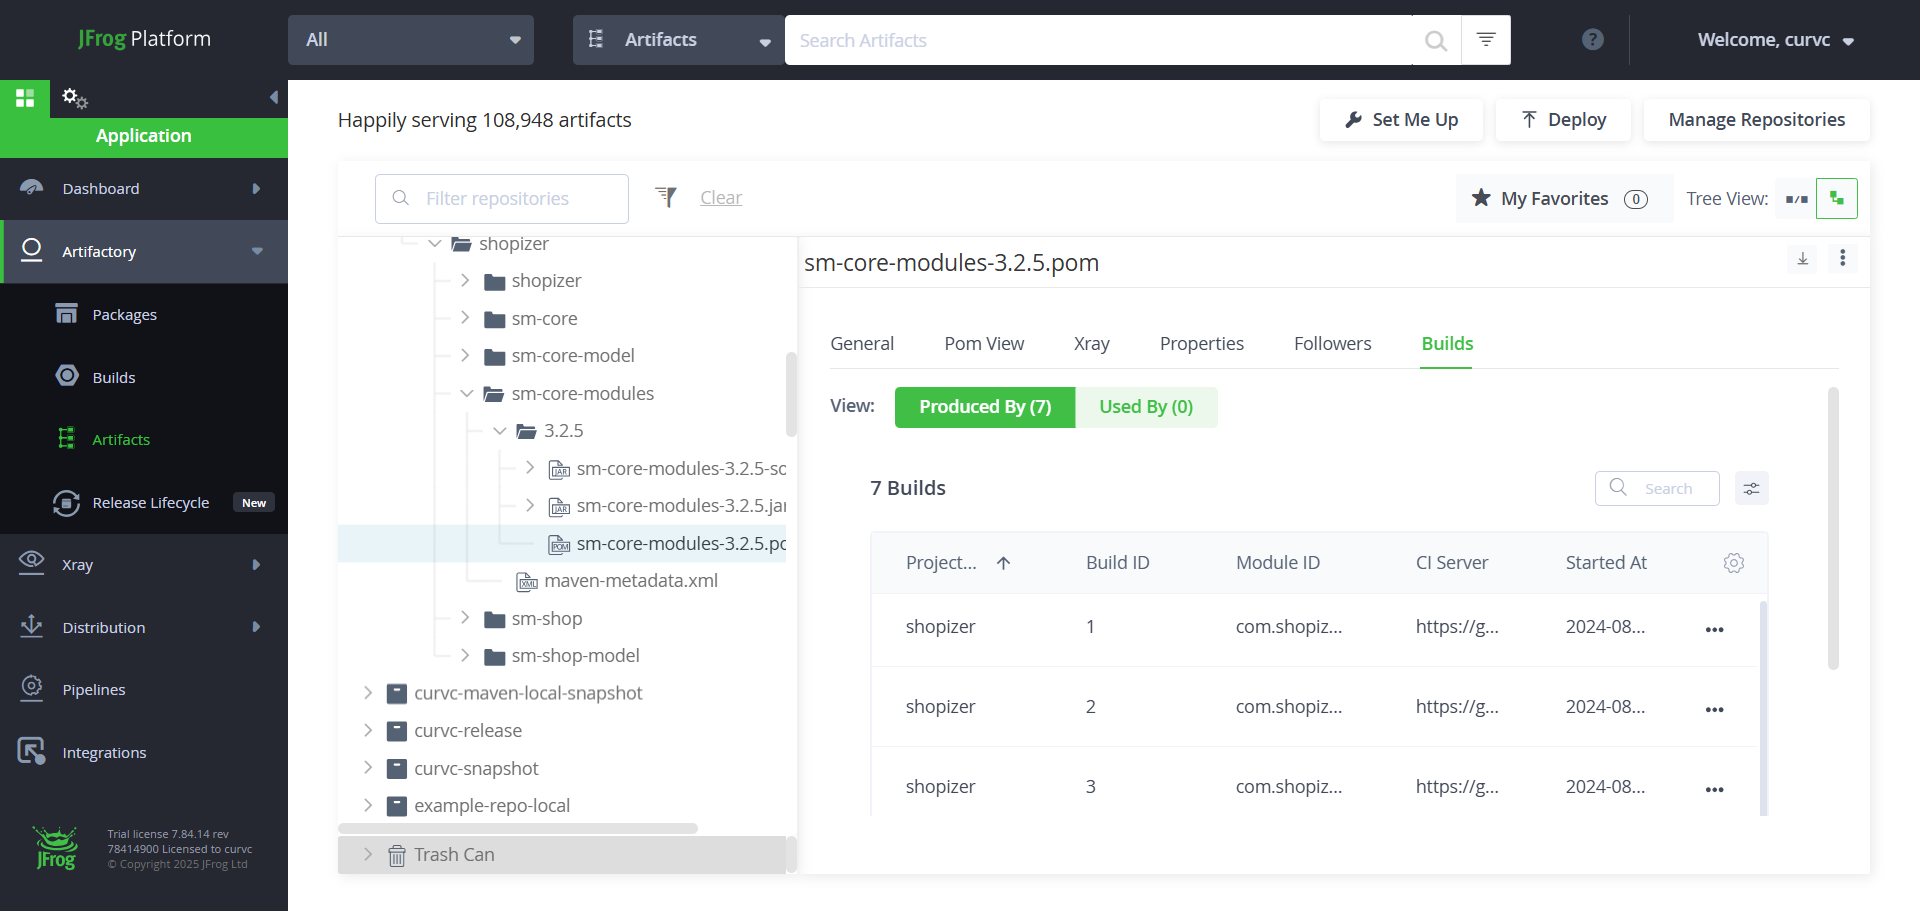Click the Set Me Up button

tap(1401, 120)
